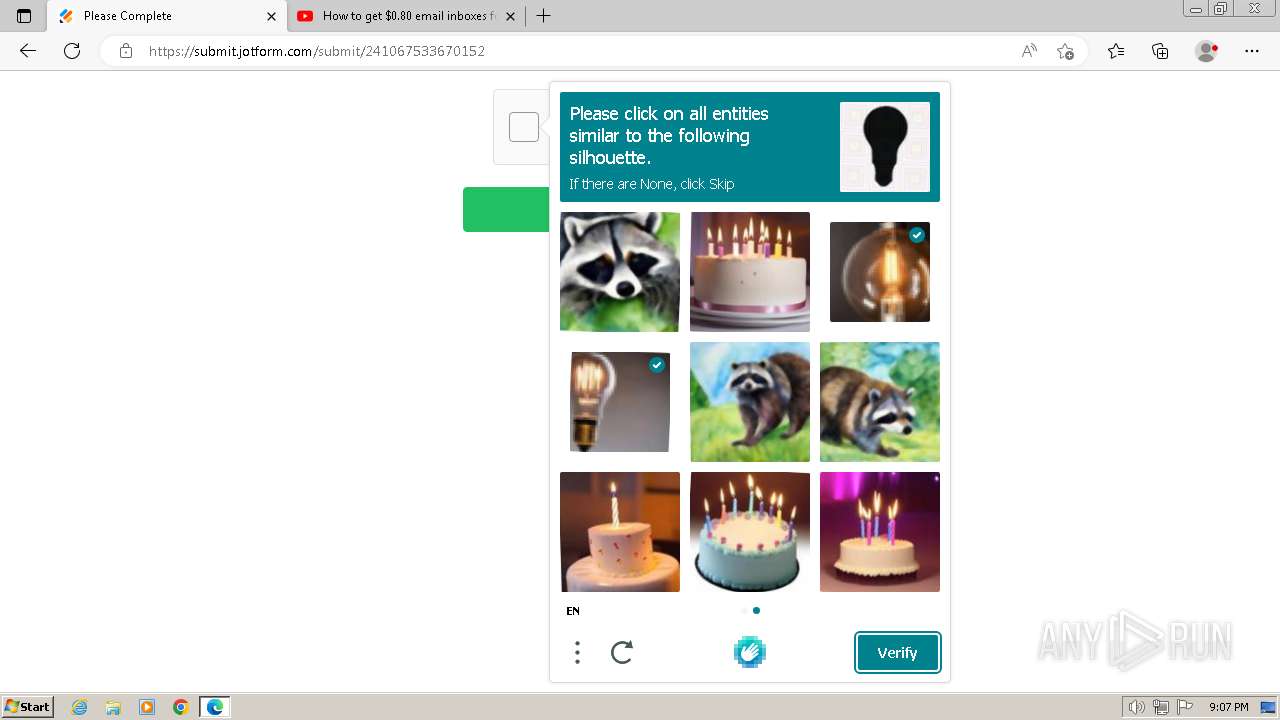Select the white cake with pink ribbon tile
The width and height of the screenshot is (1280, 720).
click(750, 272)
